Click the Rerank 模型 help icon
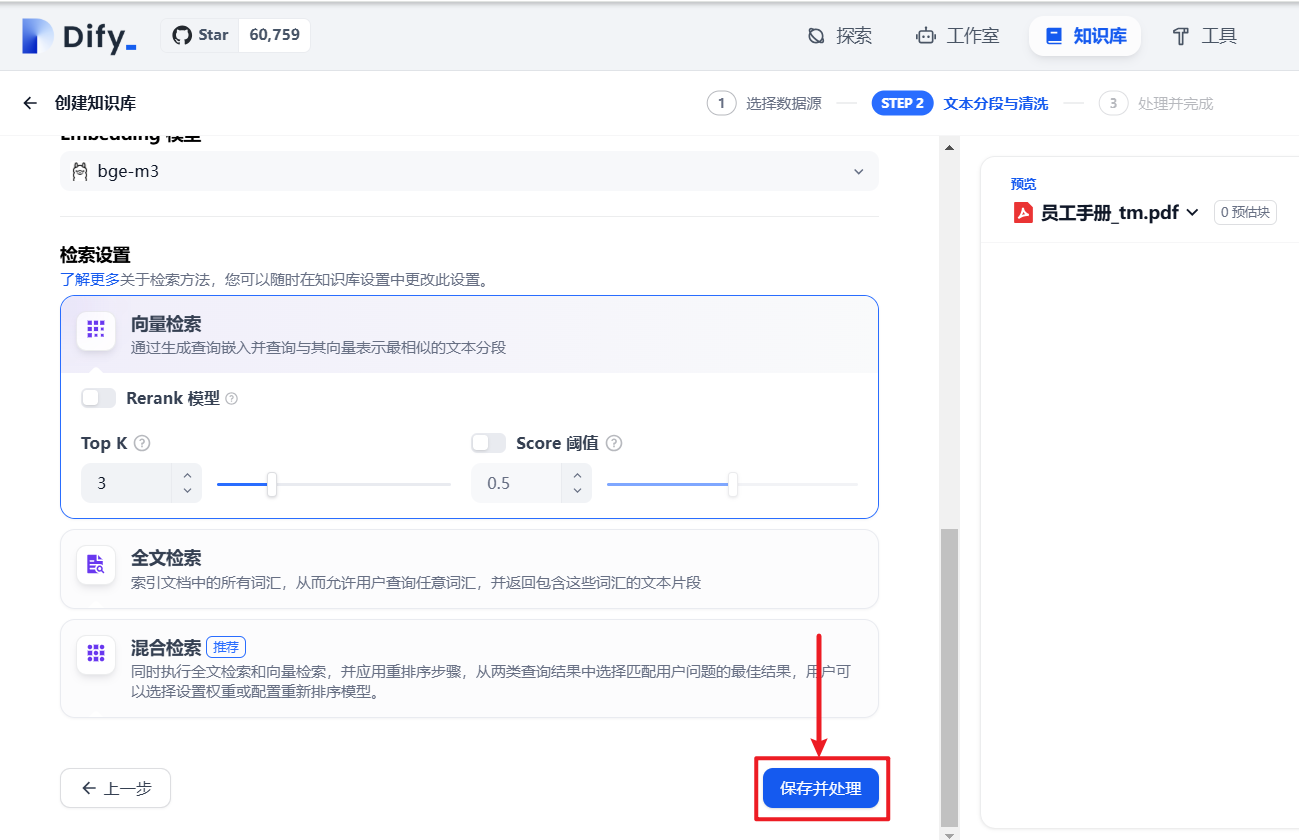Image resolution: width=1299 pixels, height=840 pixels. pyautogui.click(x=232, y=399)
